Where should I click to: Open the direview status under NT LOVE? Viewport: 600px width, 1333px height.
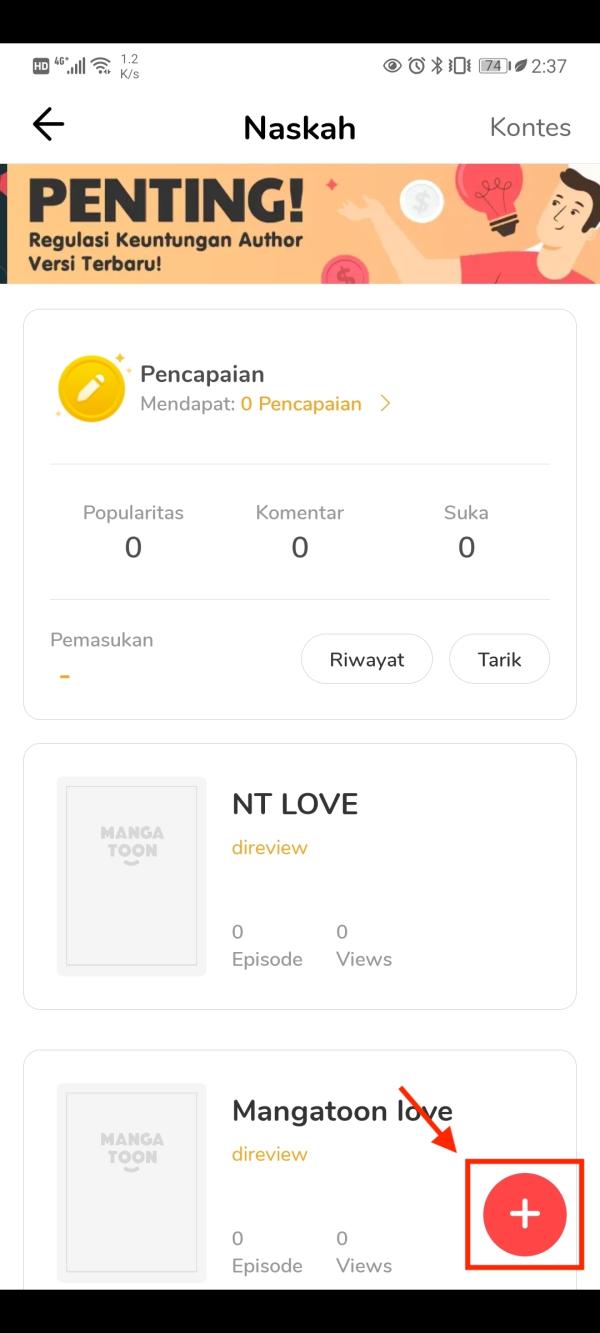[x=269, y=847]
